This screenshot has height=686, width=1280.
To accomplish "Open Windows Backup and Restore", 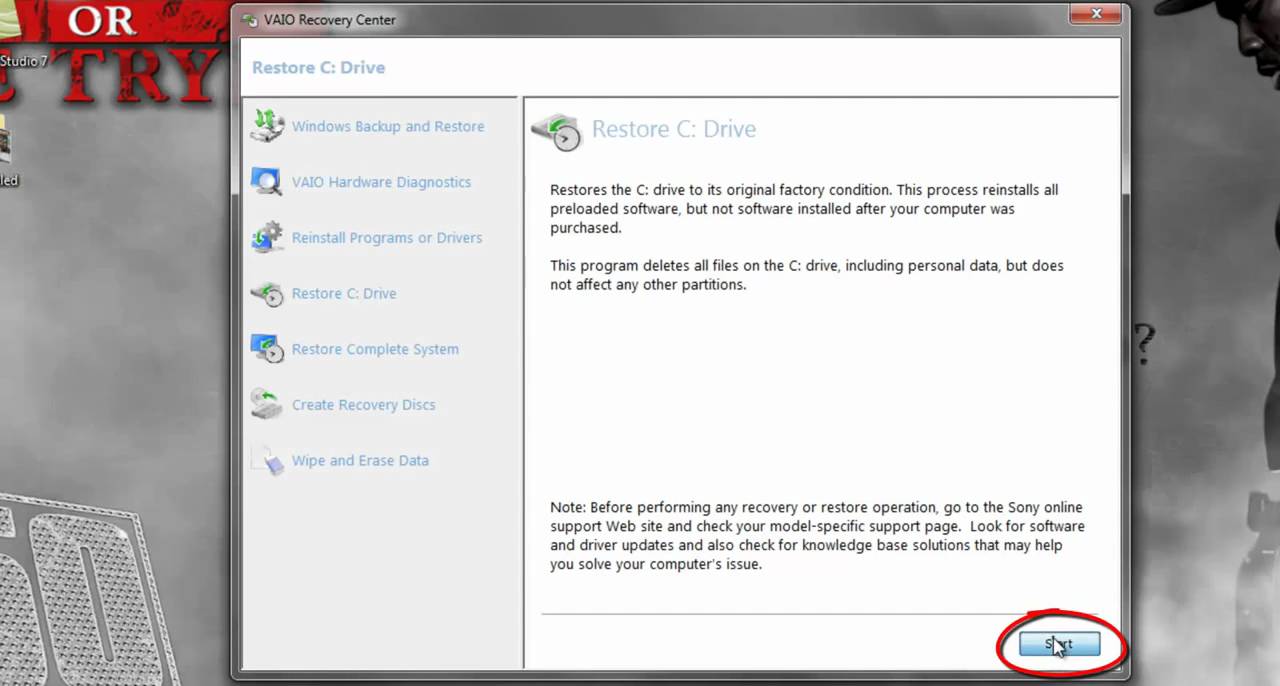I will coord(388,127).
